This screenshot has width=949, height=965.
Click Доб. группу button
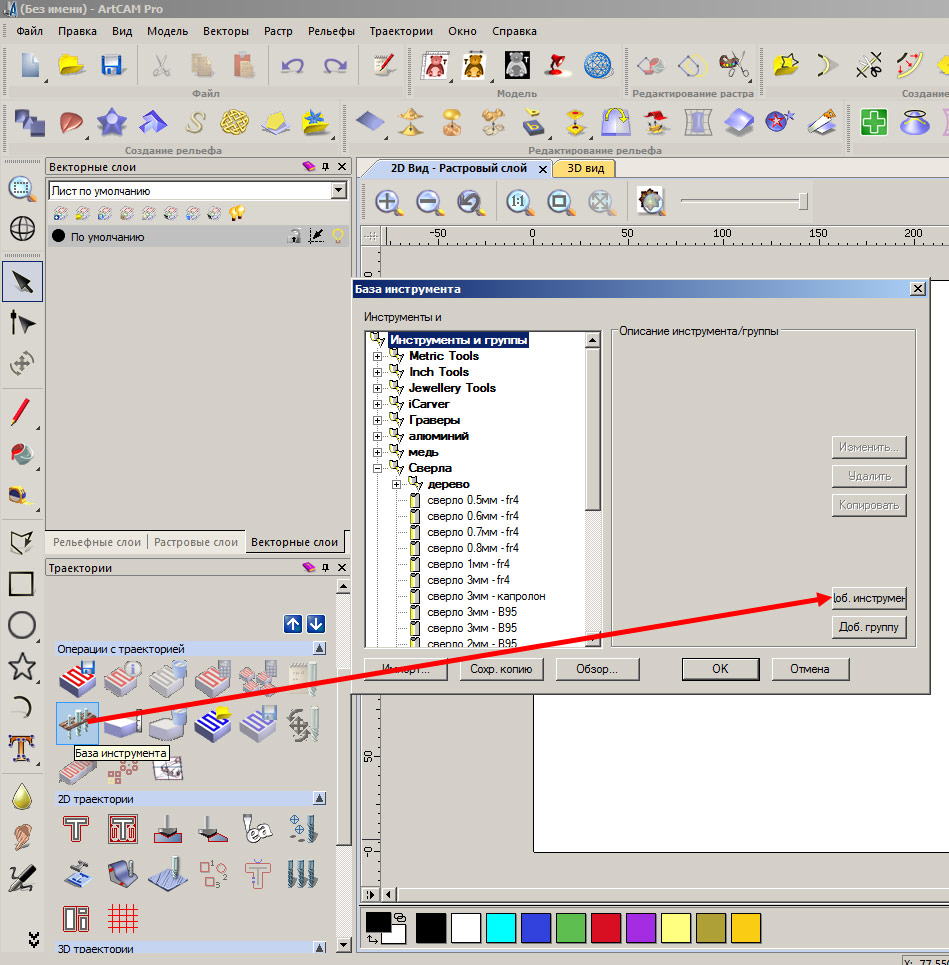869,627
